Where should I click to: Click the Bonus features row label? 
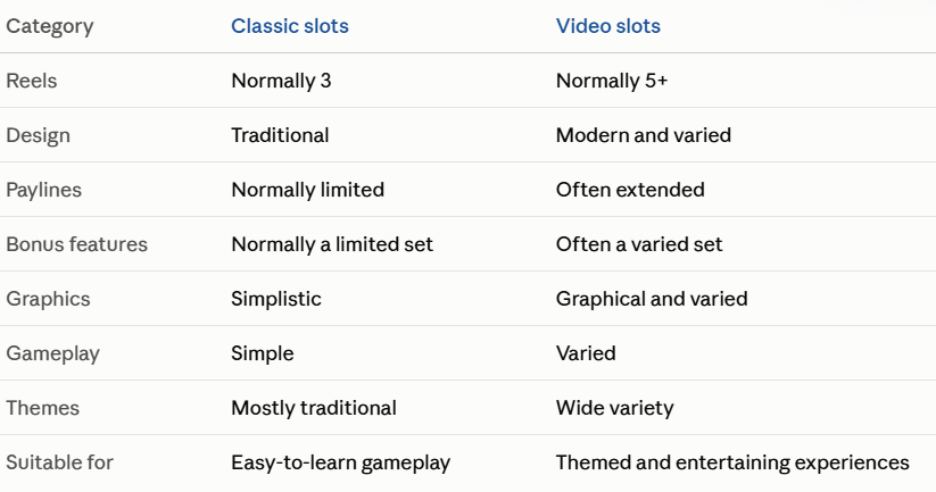76,244
